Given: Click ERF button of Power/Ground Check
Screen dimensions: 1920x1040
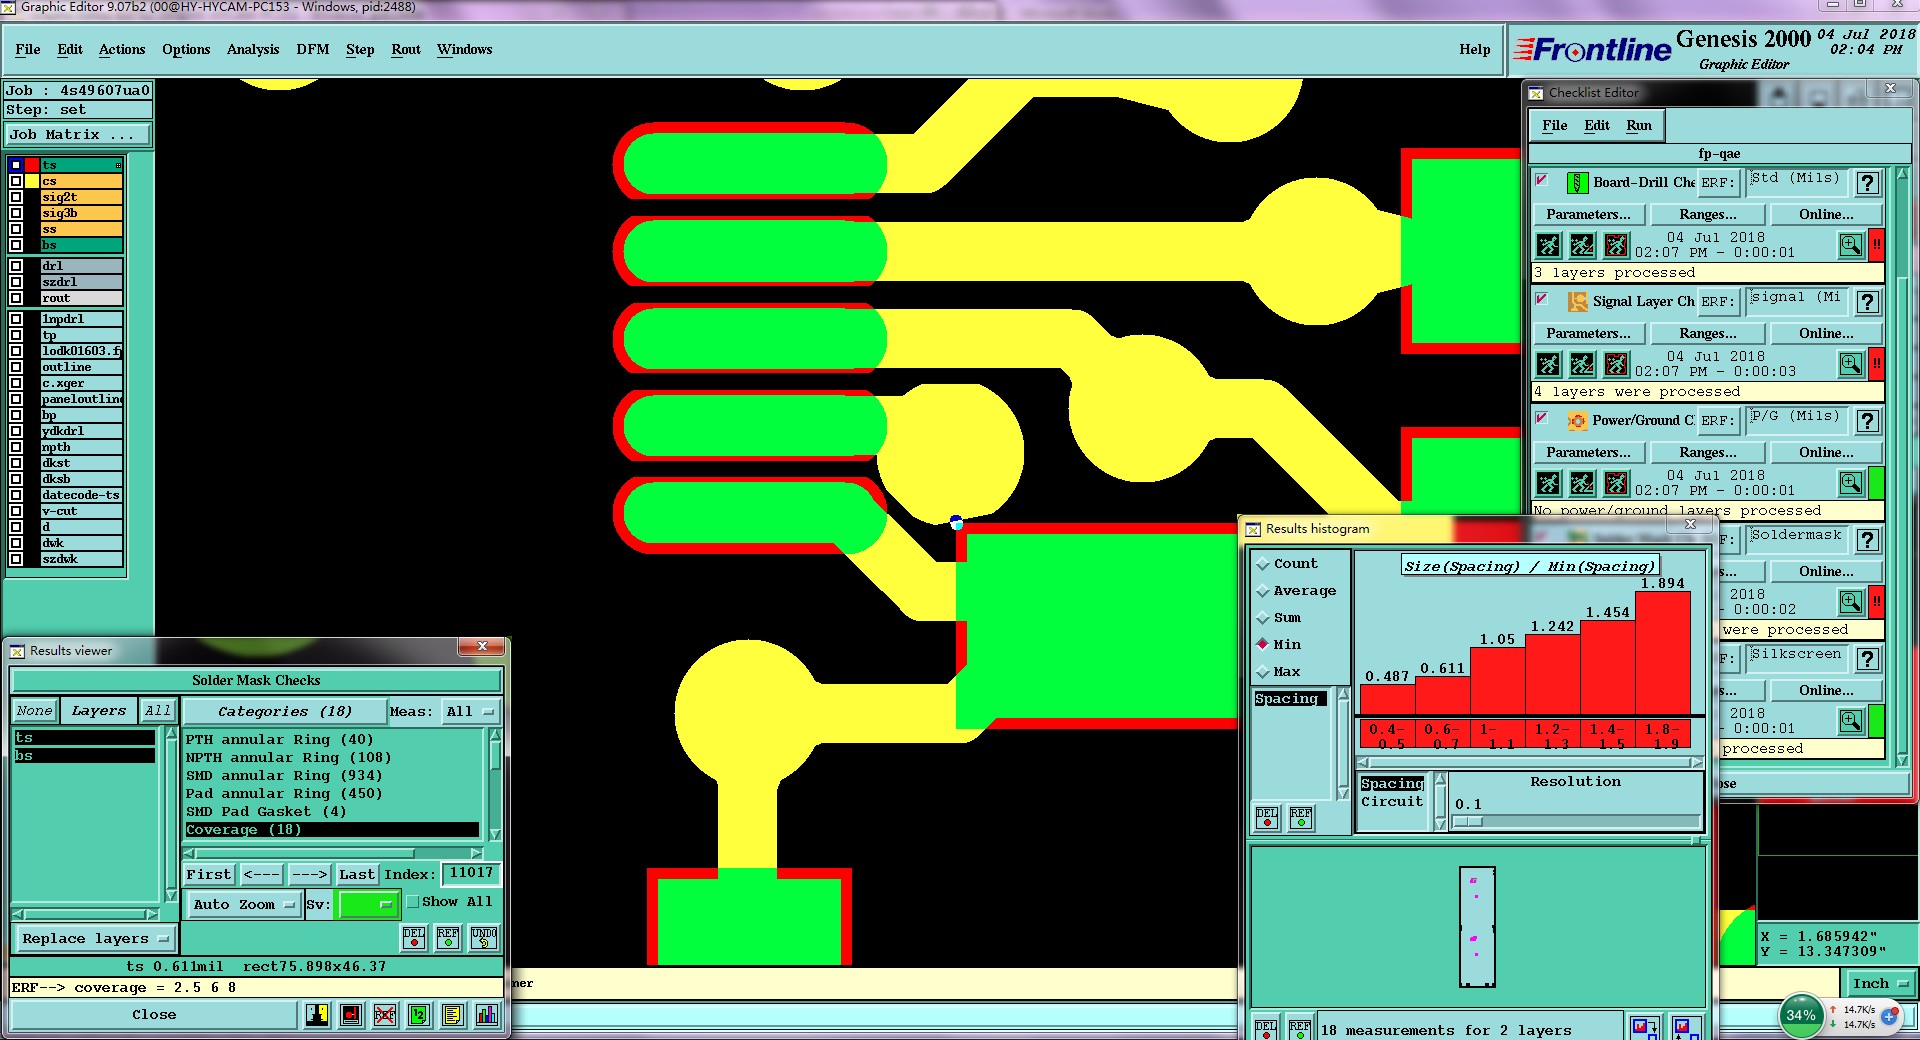Looking at the screenshot, I should coord(1716,421).
